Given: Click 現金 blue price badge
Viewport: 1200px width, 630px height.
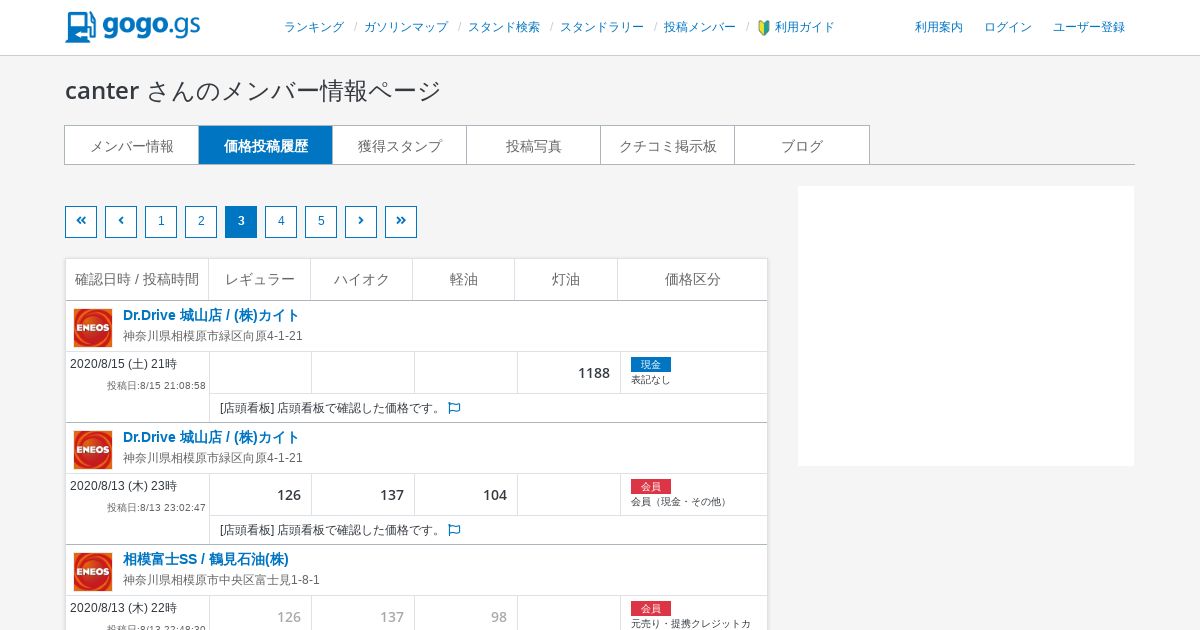Looking at the screenshot, I should [651, 364].
